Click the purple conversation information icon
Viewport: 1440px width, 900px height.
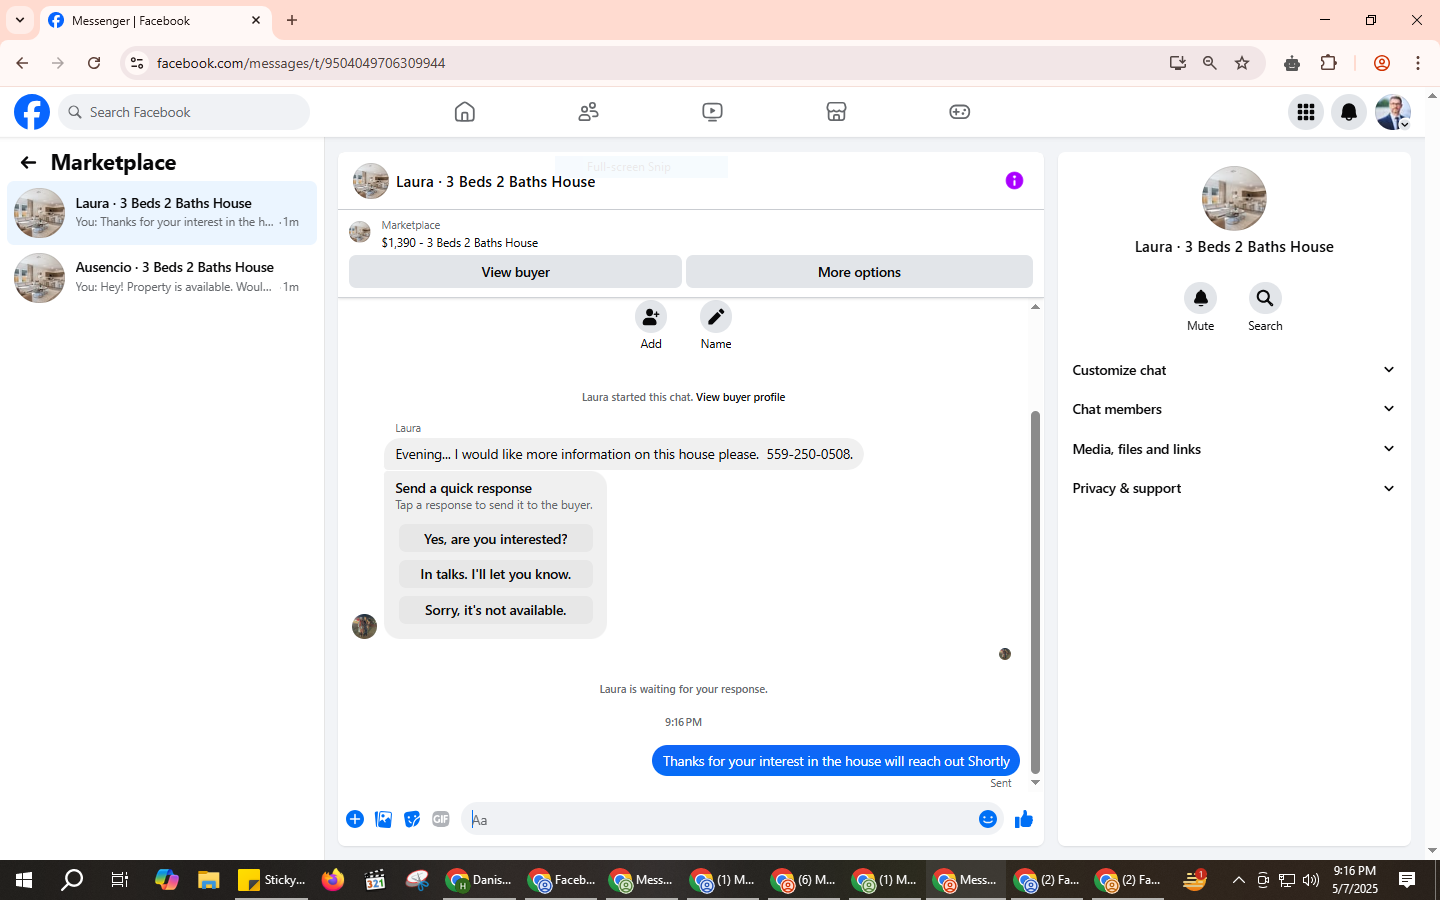[x=1014, y=181]
